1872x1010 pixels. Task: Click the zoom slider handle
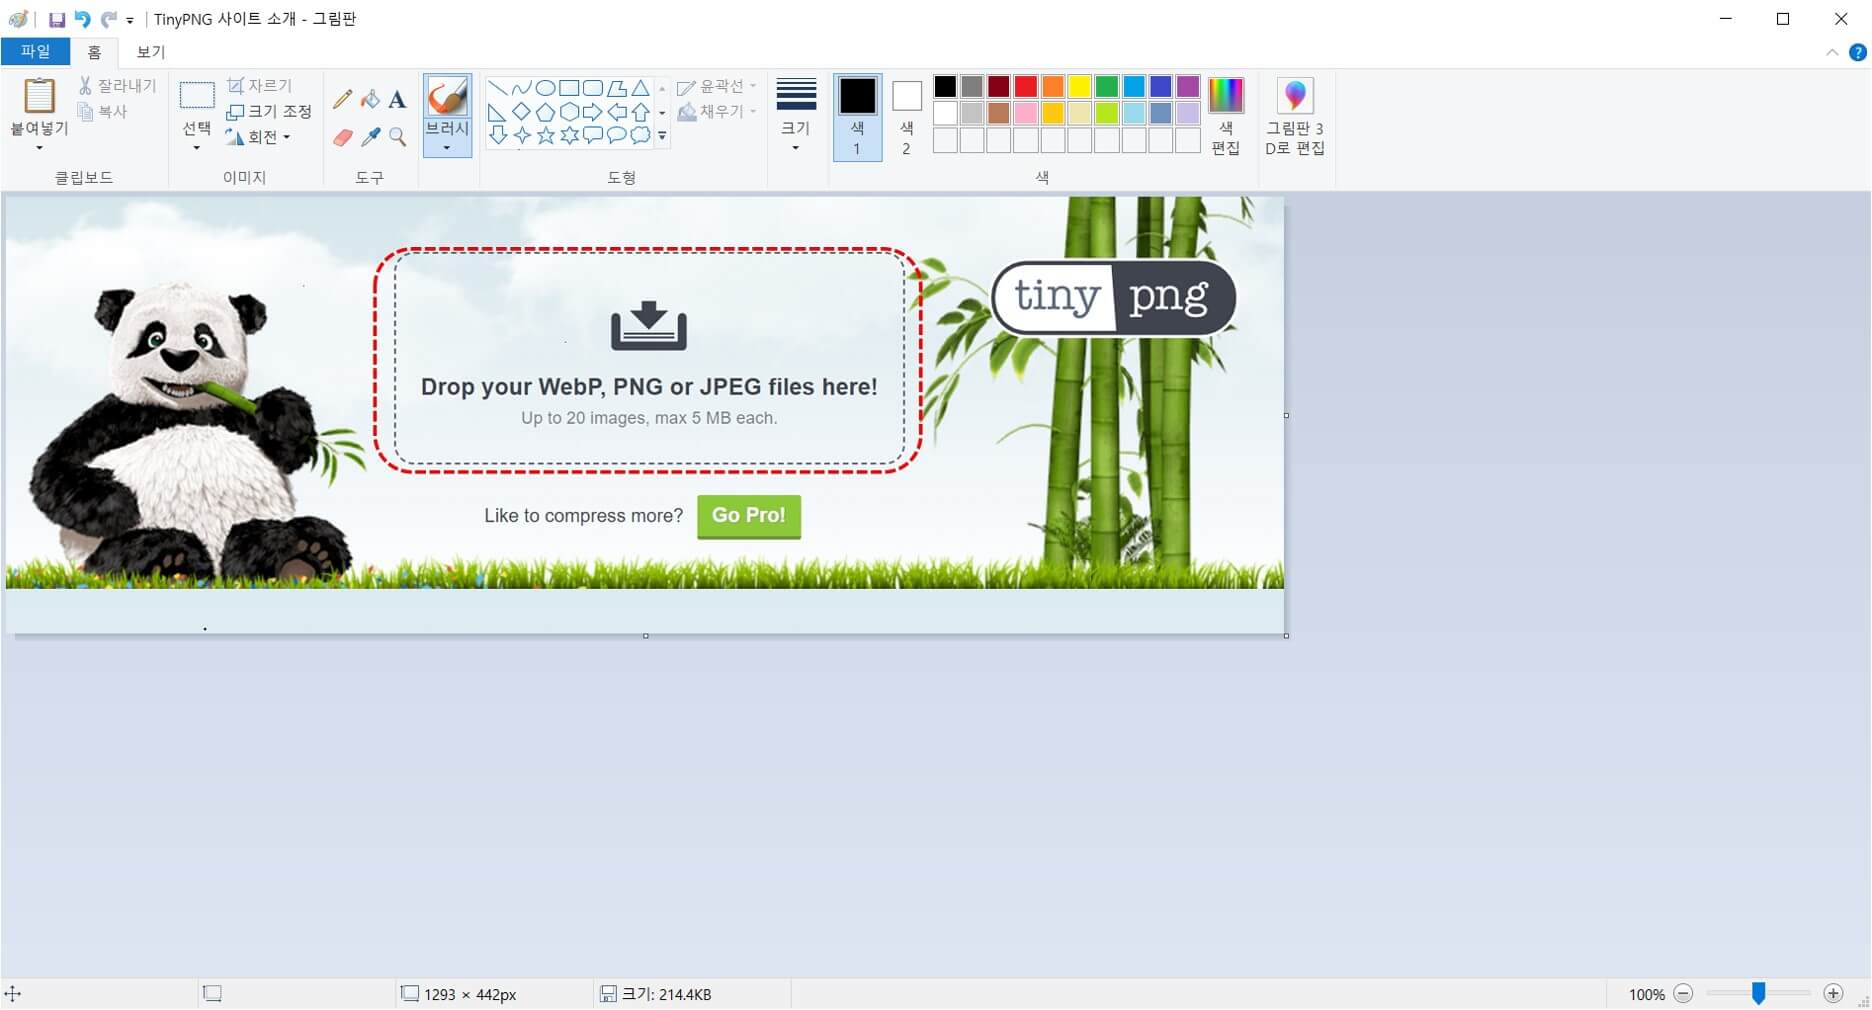1758,993
